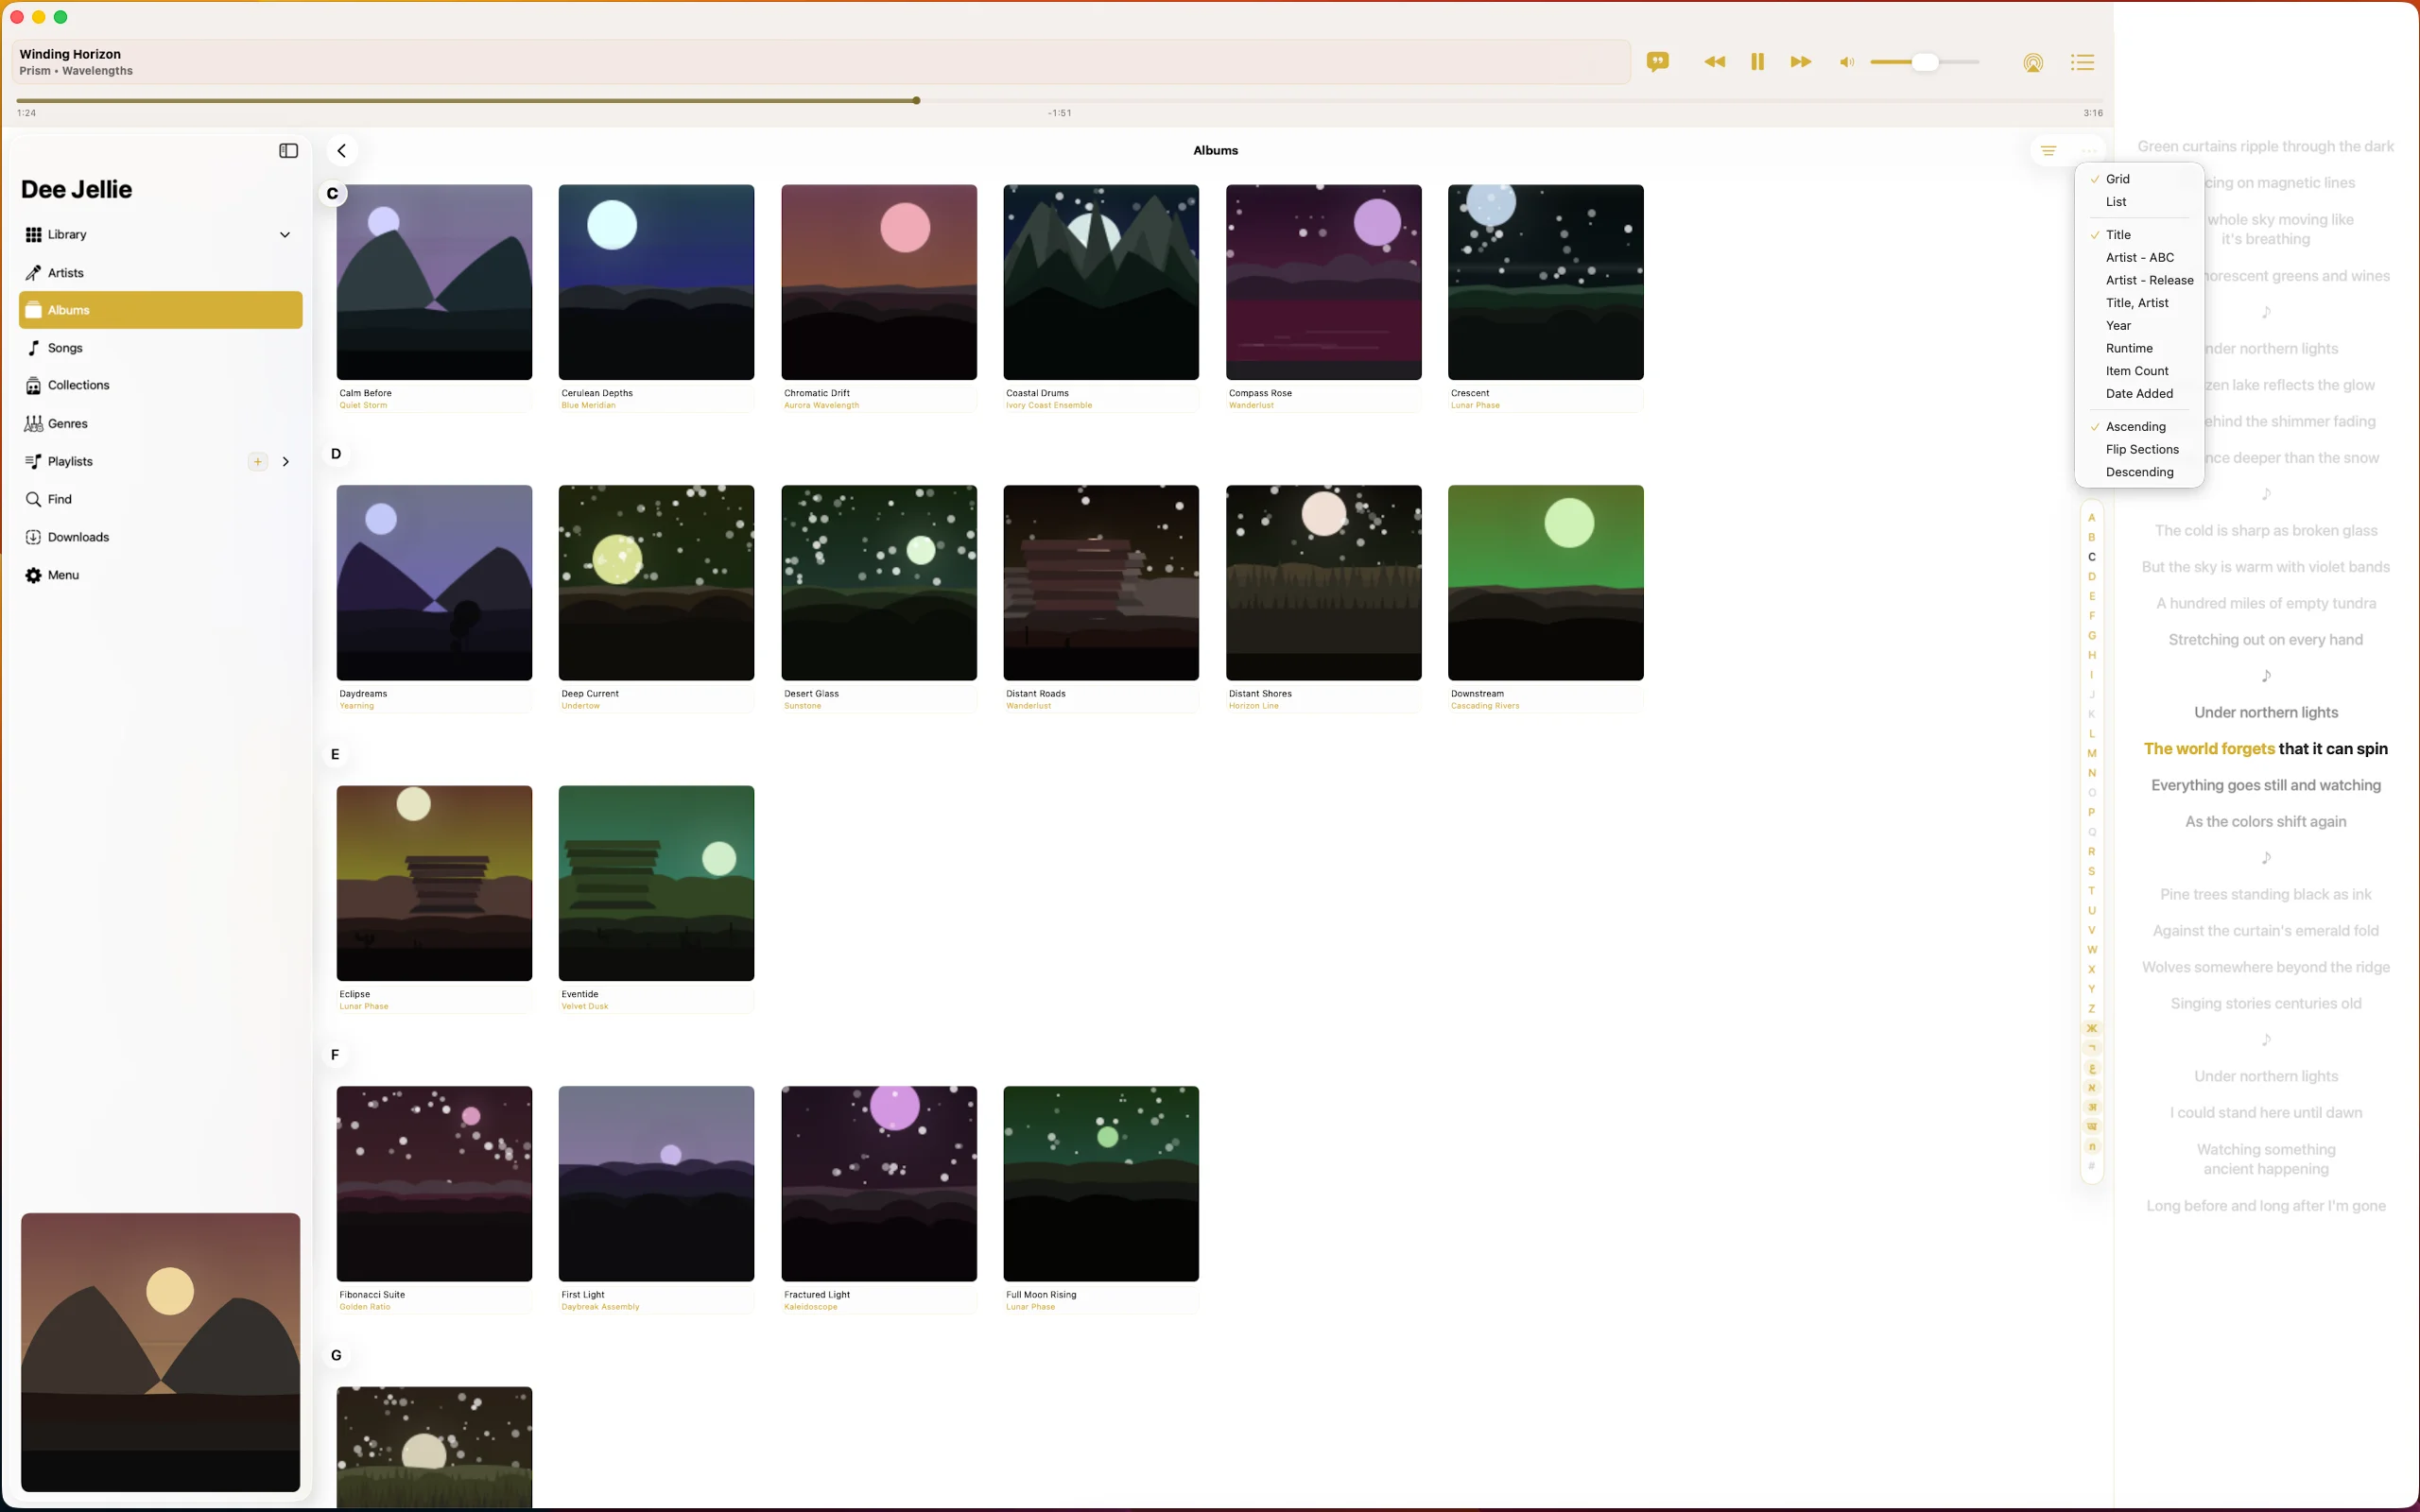Select the List view option
Image resolution: width=2420 pixels, height=1512 pixels.
coord(2115,202)
